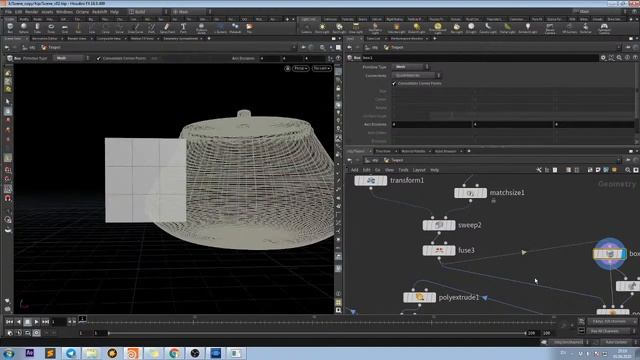Add a Point Light from the shelf

322,28
